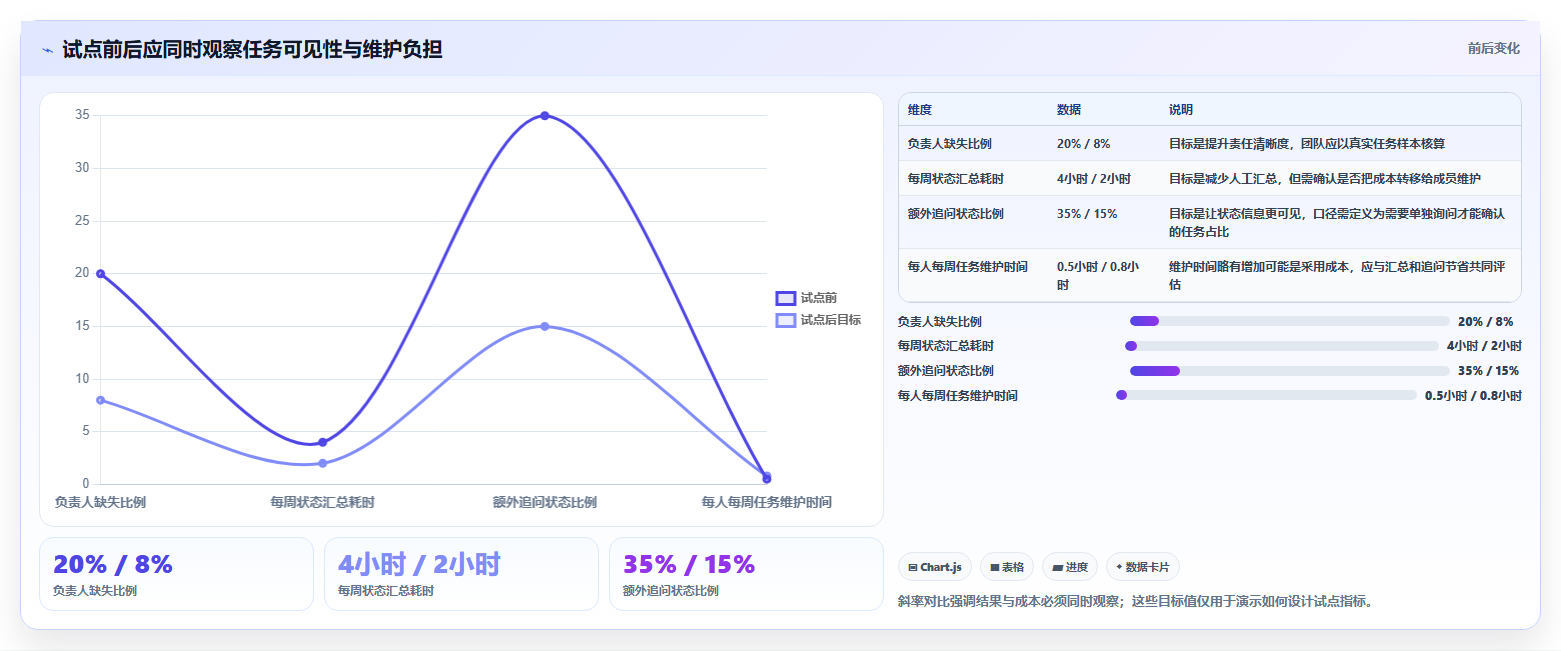The width and height of the screenshot is (1561, 651).
Task: Click the 表格 chip
Action: (x=1006, y=567)
